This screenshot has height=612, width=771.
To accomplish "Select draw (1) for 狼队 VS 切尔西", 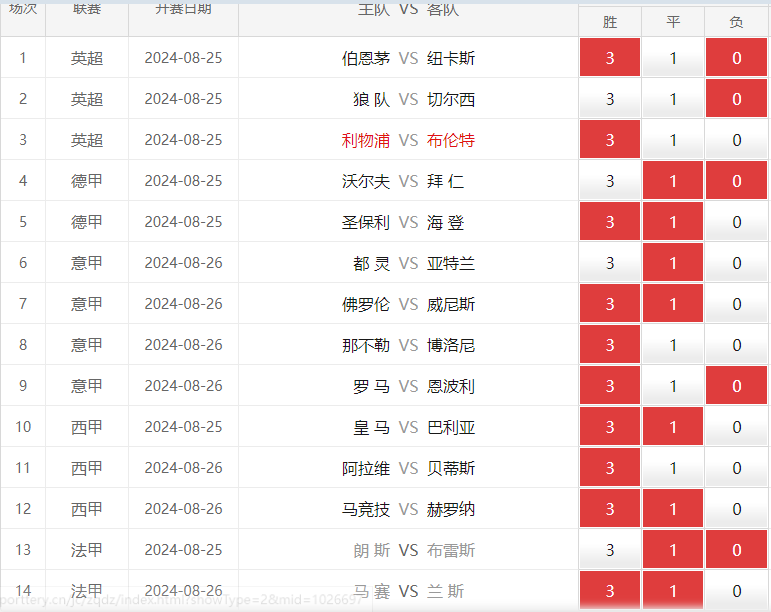I will [673, 98].
